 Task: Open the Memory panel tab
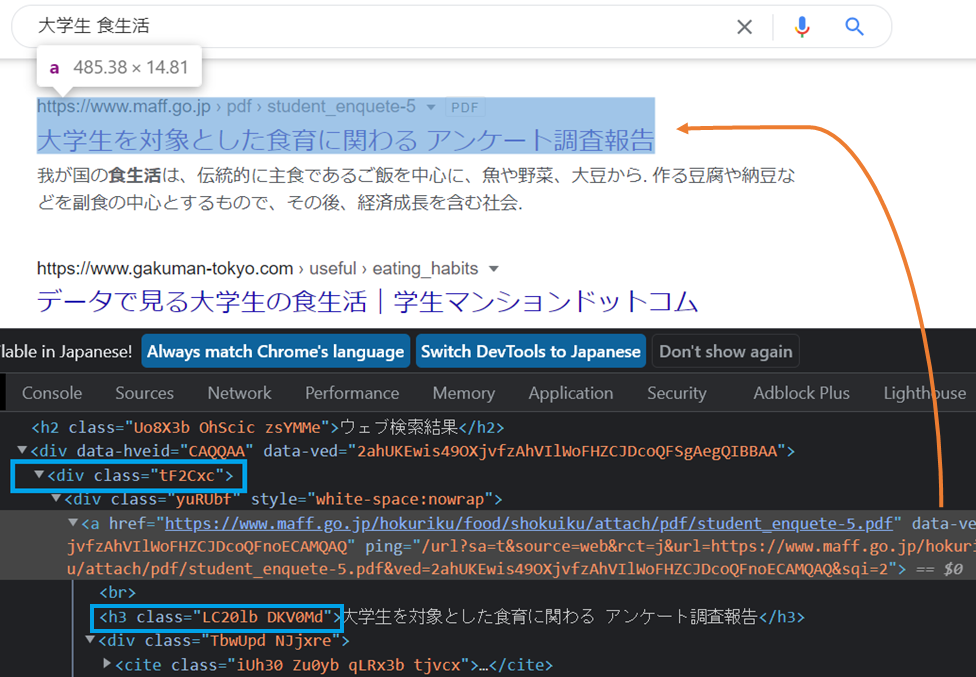click(x=463, y=393)
